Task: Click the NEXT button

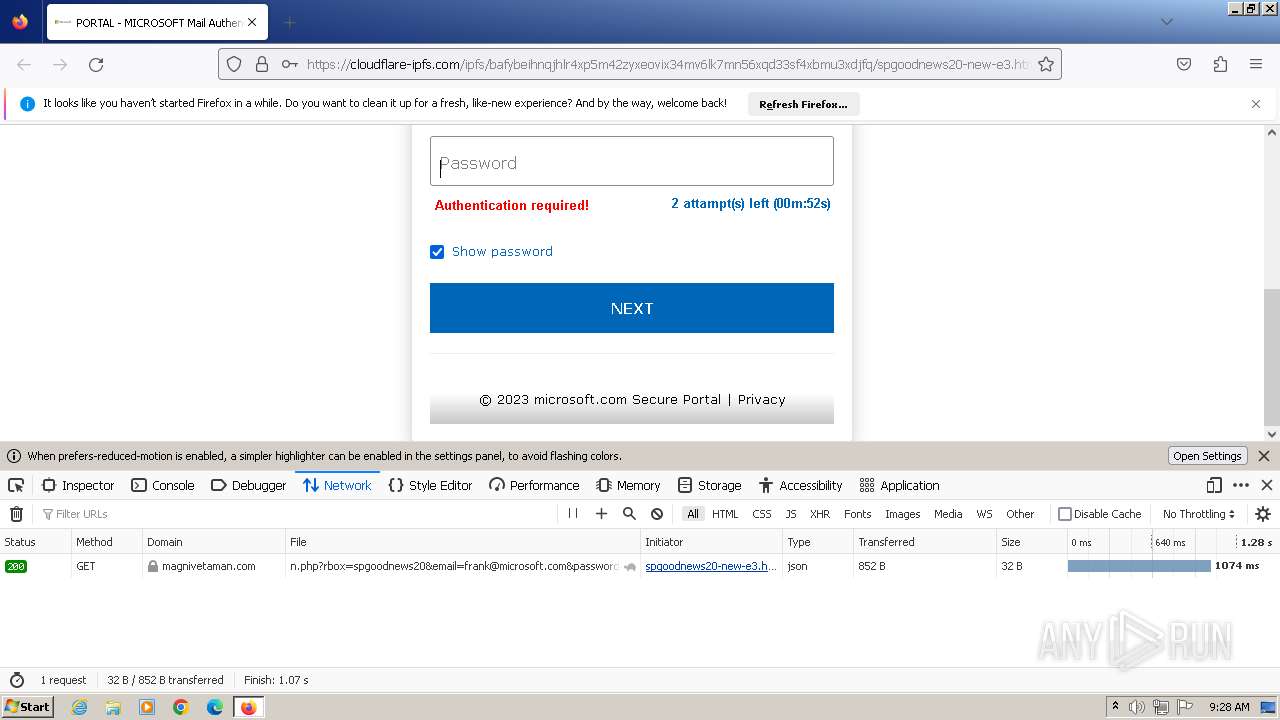Action: 631,308
